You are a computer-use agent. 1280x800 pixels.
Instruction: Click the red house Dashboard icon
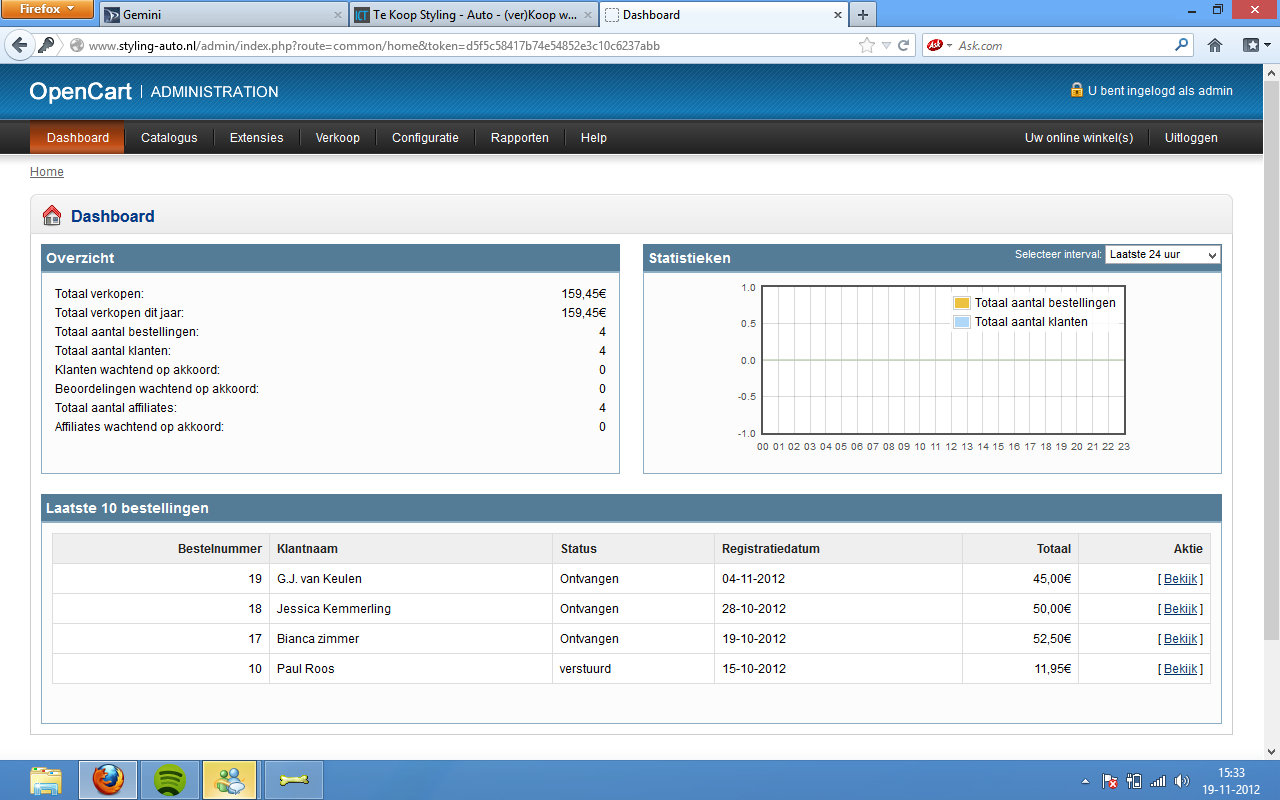coord(52,216)
